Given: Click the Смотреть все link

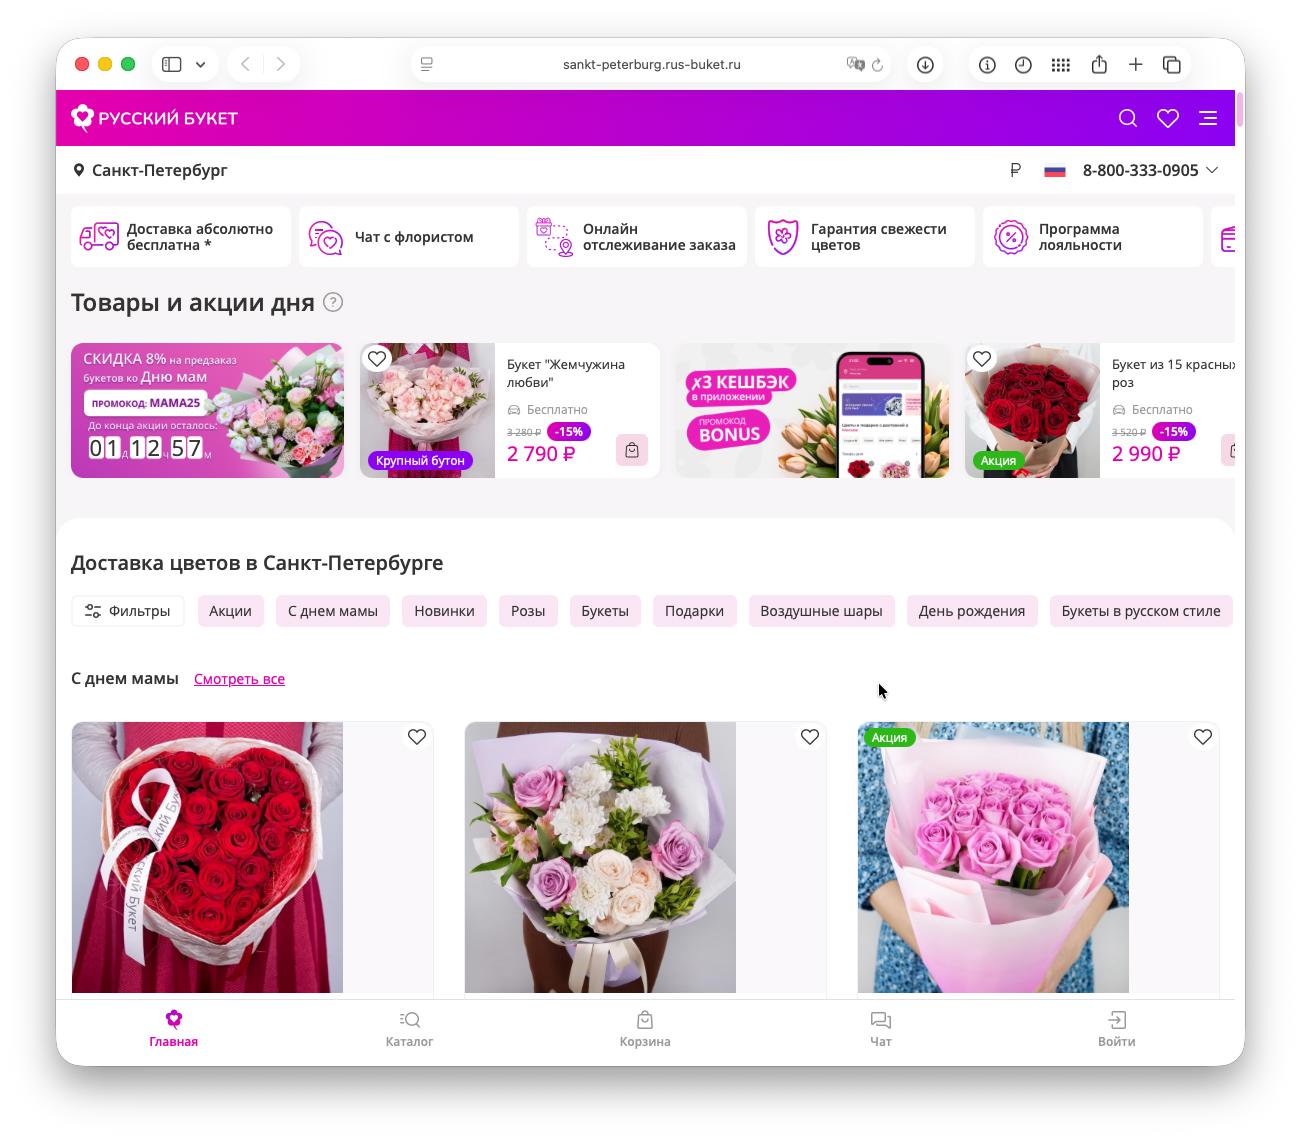Looking at the screenshot, I should (239, 679).
